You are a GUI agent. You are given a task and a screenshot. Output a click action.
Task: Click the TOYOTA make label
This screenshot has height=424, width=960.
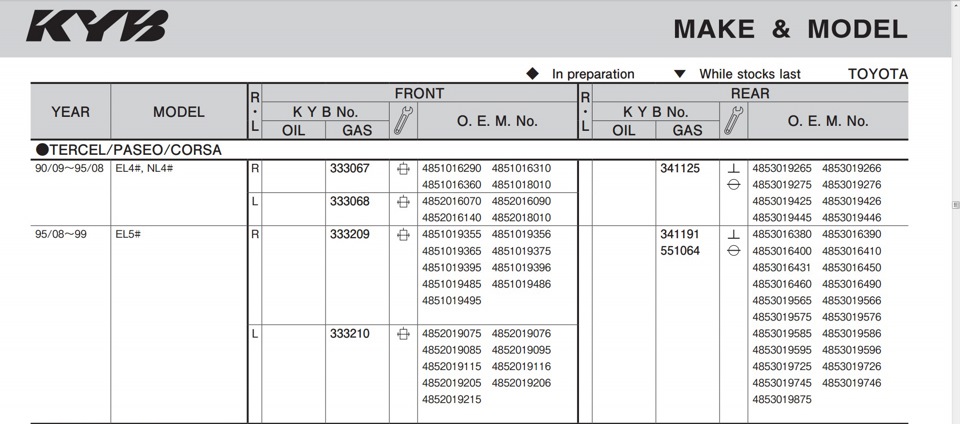[877, 74]
